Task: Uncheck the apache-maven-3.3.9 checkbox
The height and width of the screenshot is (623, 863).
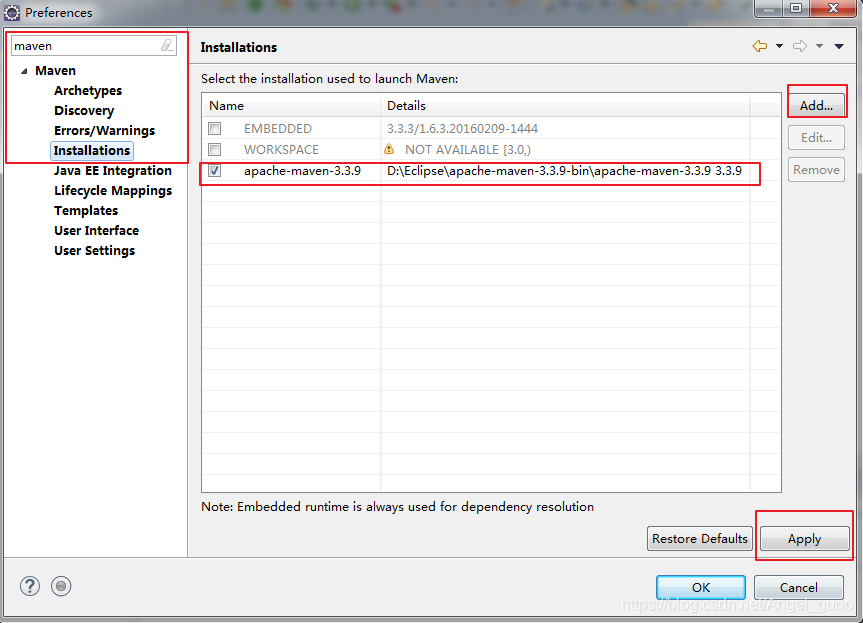Action: [x=215, y=171]
